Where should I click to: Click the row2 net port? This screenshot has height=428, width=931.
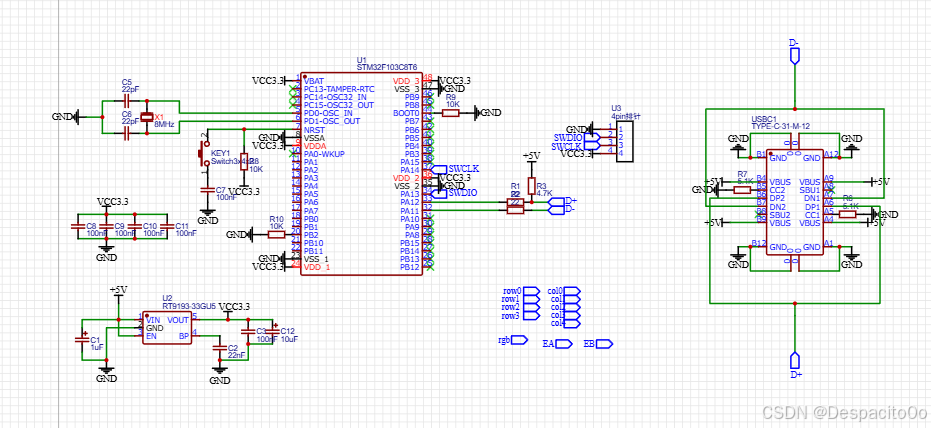coord(531,307)
